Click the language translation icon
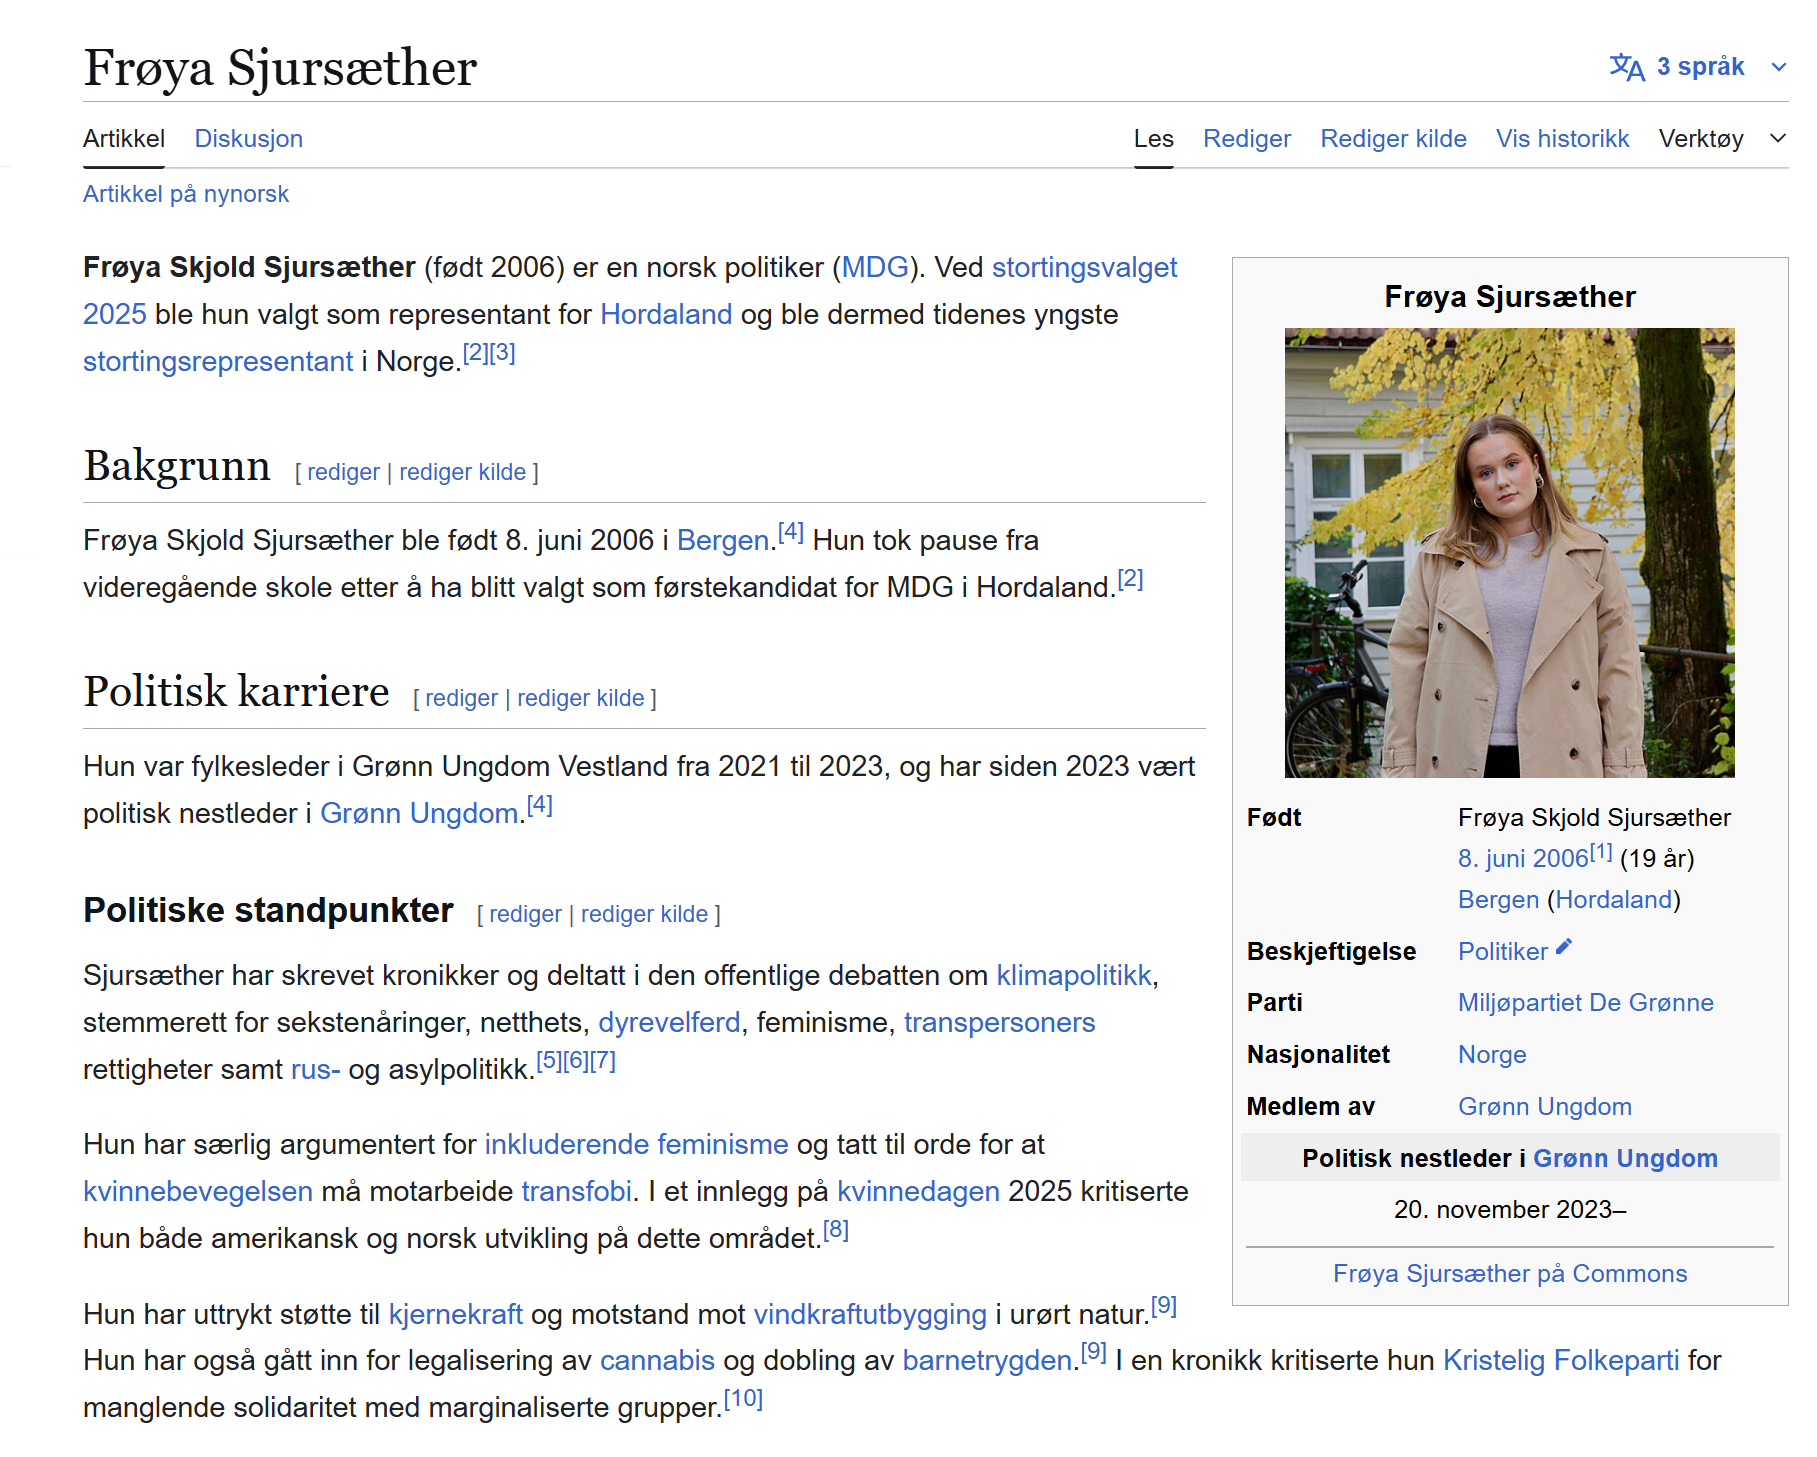This screenshot has height=1457, width=1817. (1627, 67)
